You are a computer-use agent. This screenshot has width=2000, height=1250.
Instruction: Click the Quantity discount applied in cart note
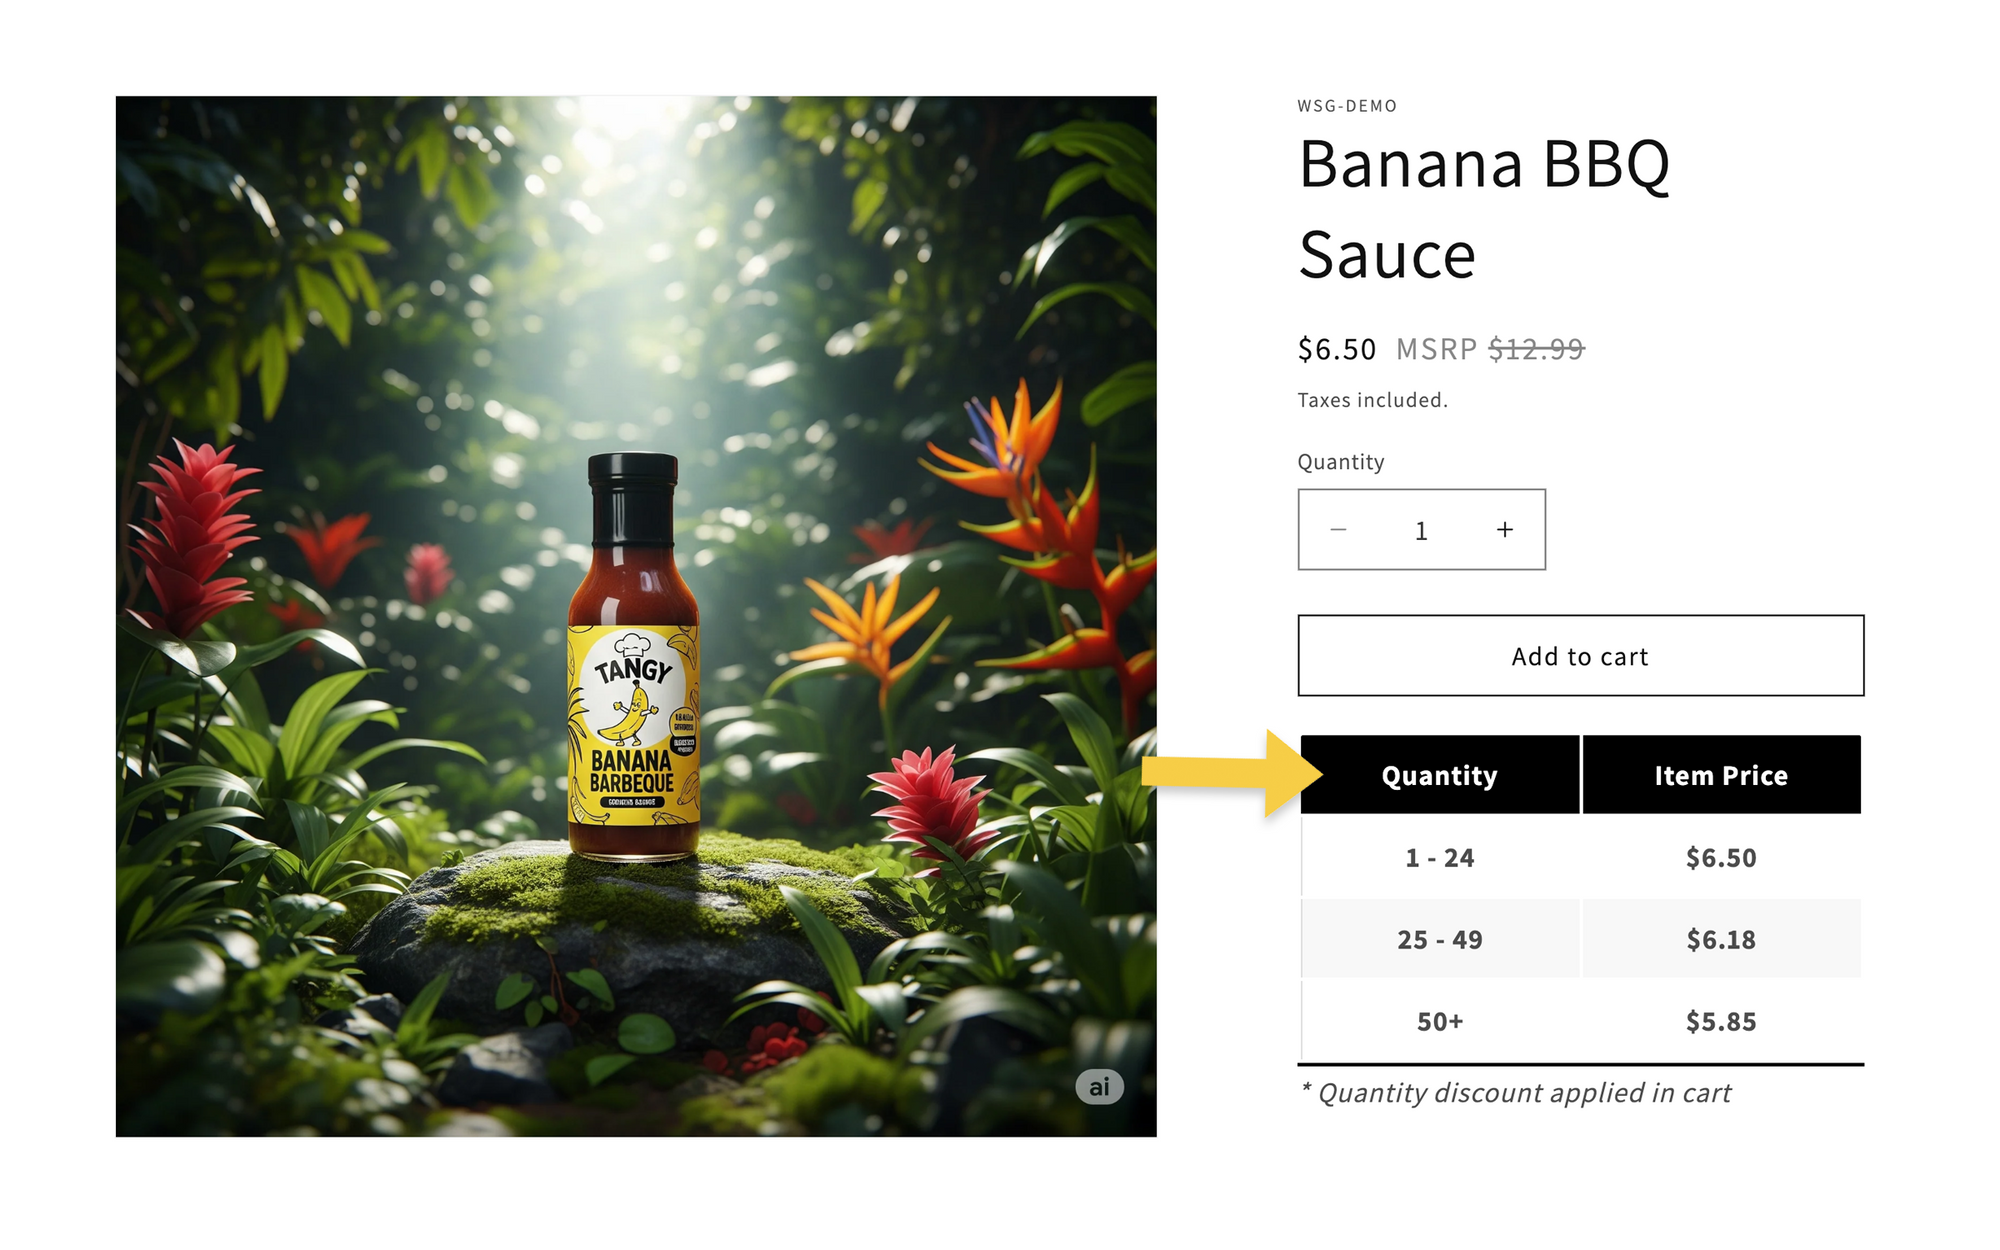(1515, 1093)
